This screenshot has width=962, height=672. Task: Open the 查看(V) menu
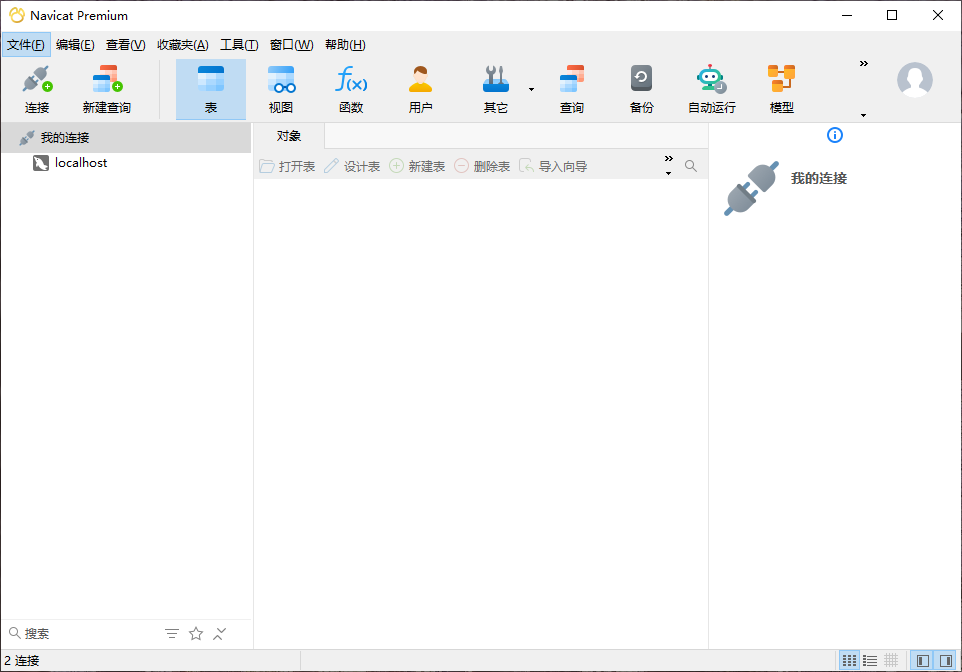point(125,45)
